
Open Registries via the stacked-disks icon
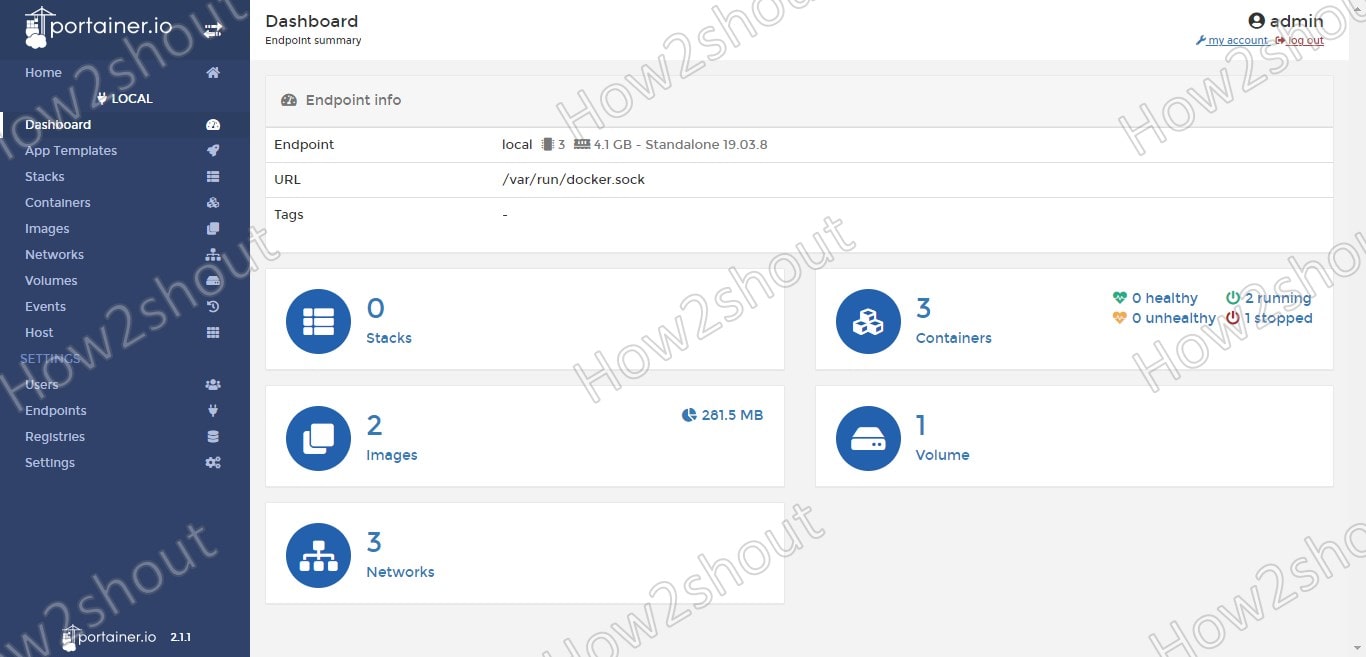(212, 436)
